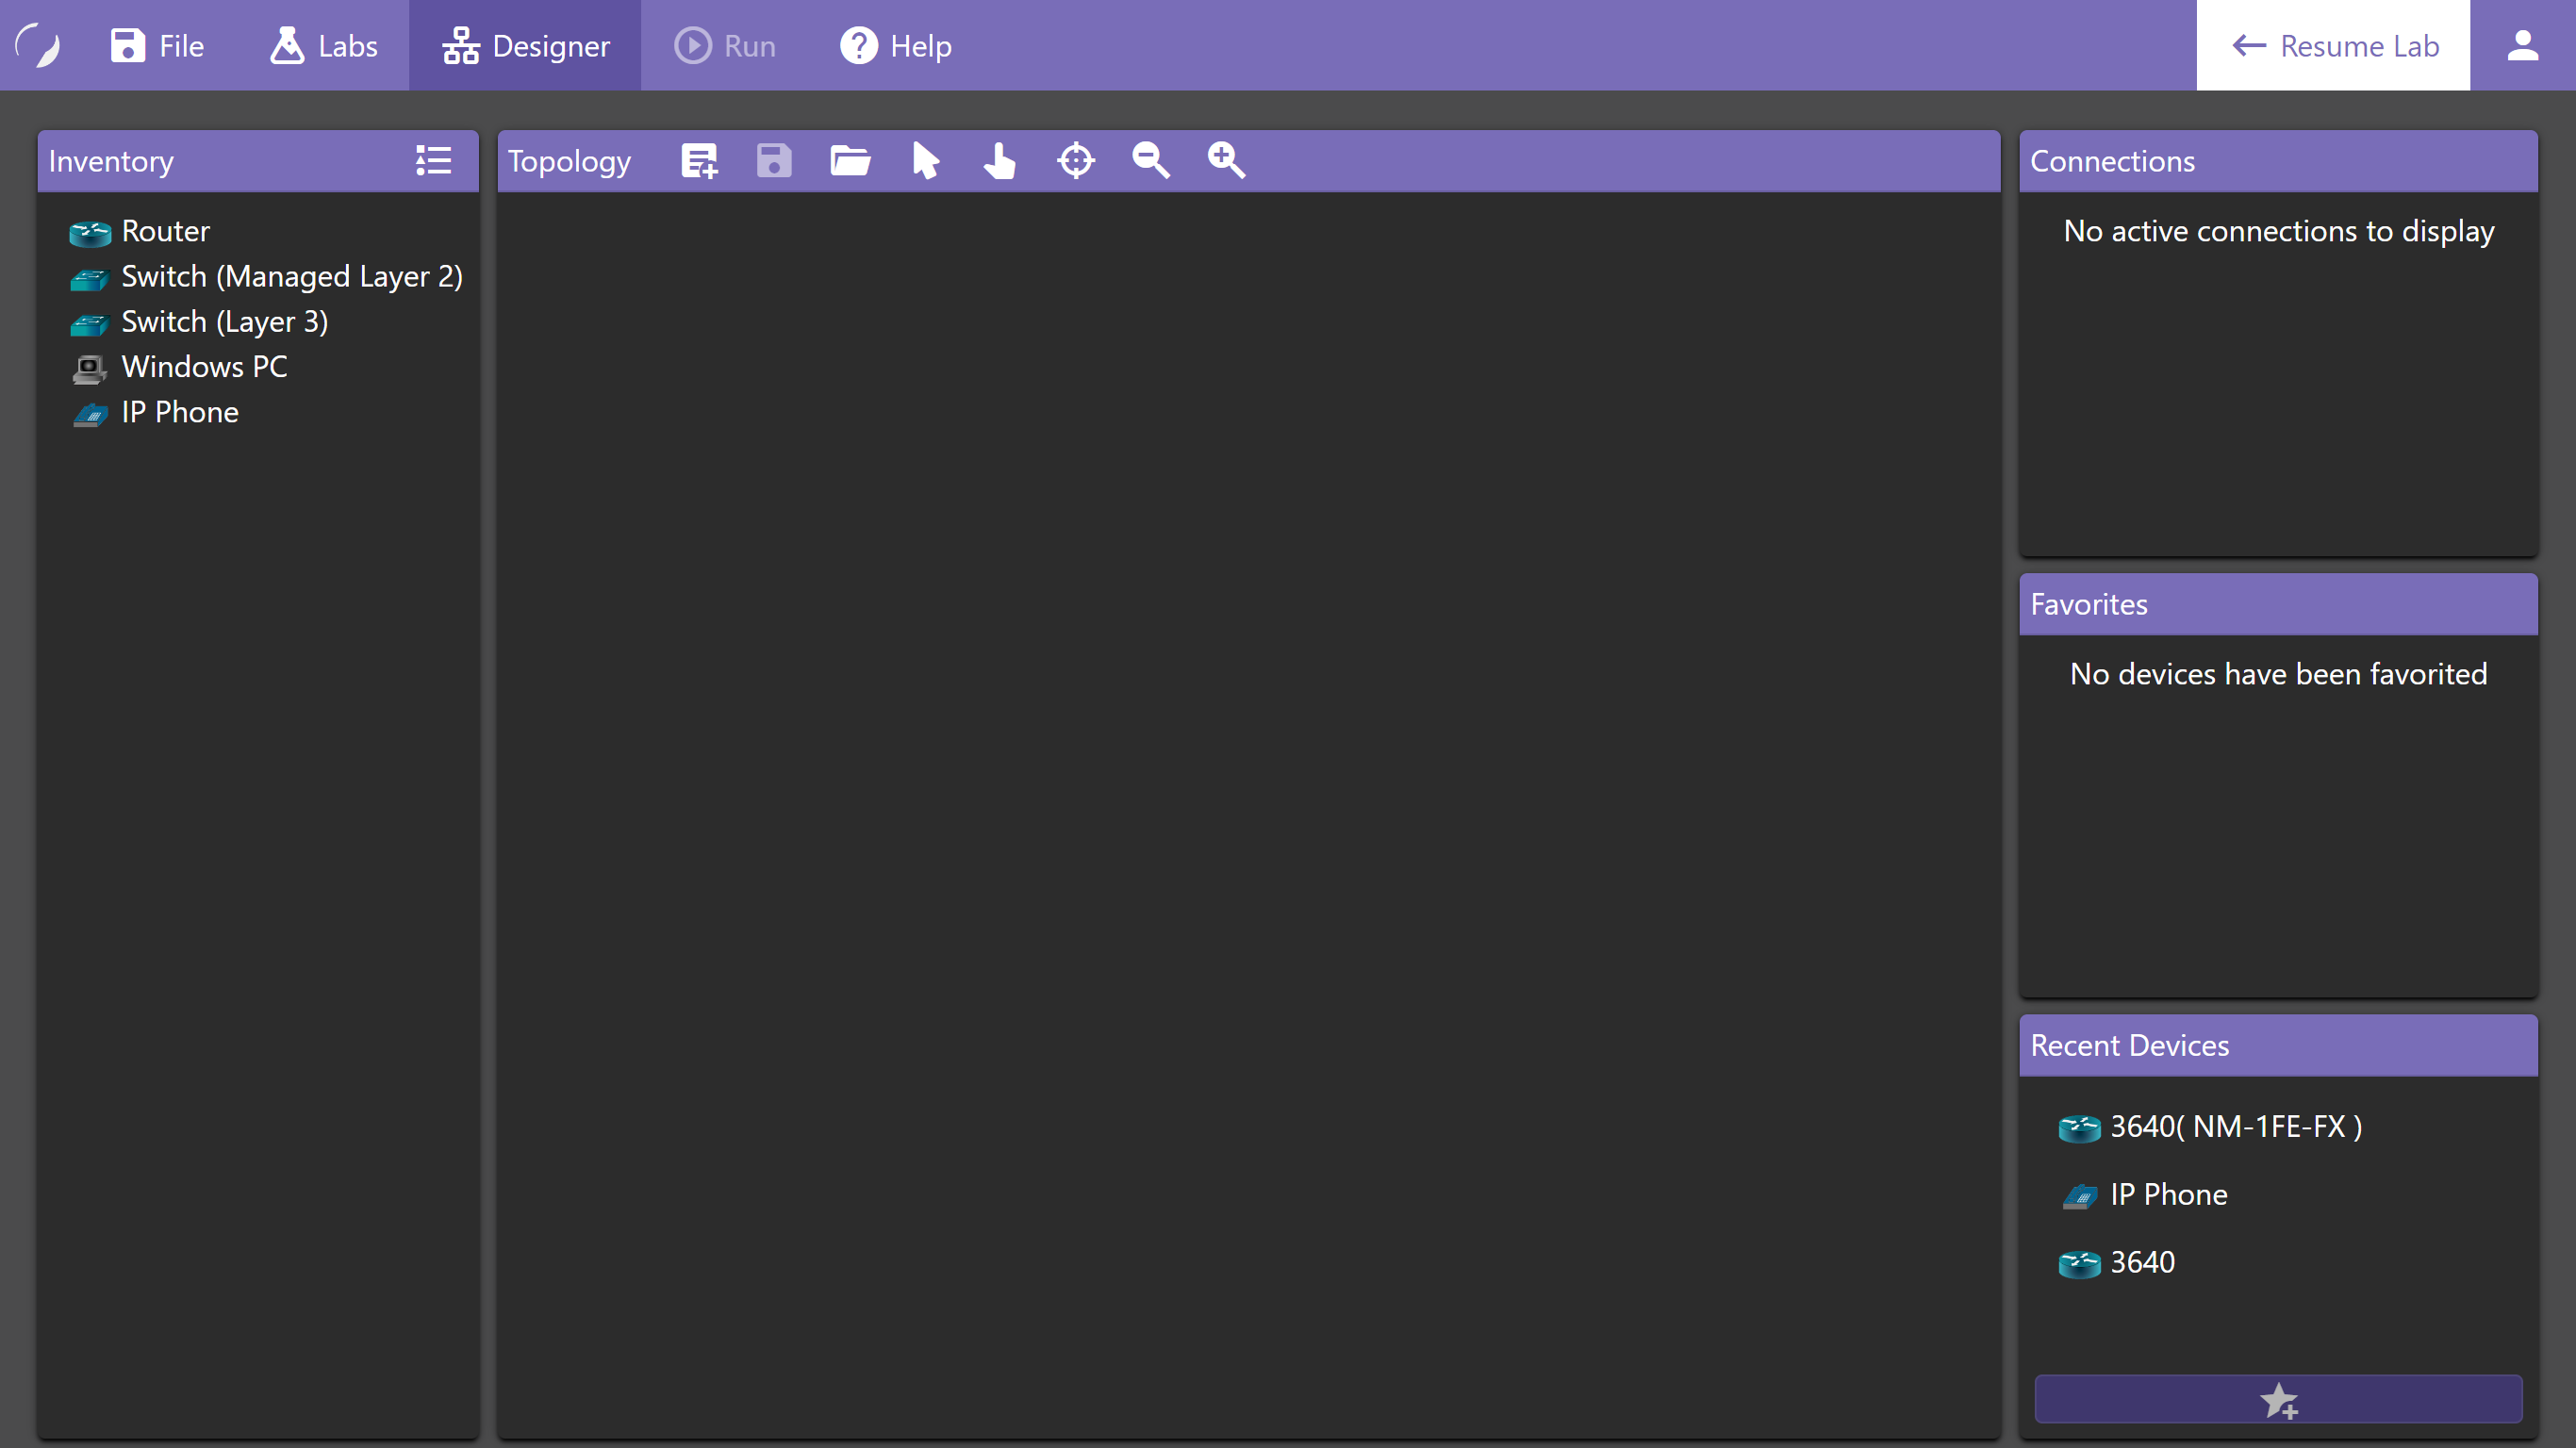2576x1448 pixels.
Task: Select 3640( NM-1FE-FX ) recent device
Action: 2235,1127
